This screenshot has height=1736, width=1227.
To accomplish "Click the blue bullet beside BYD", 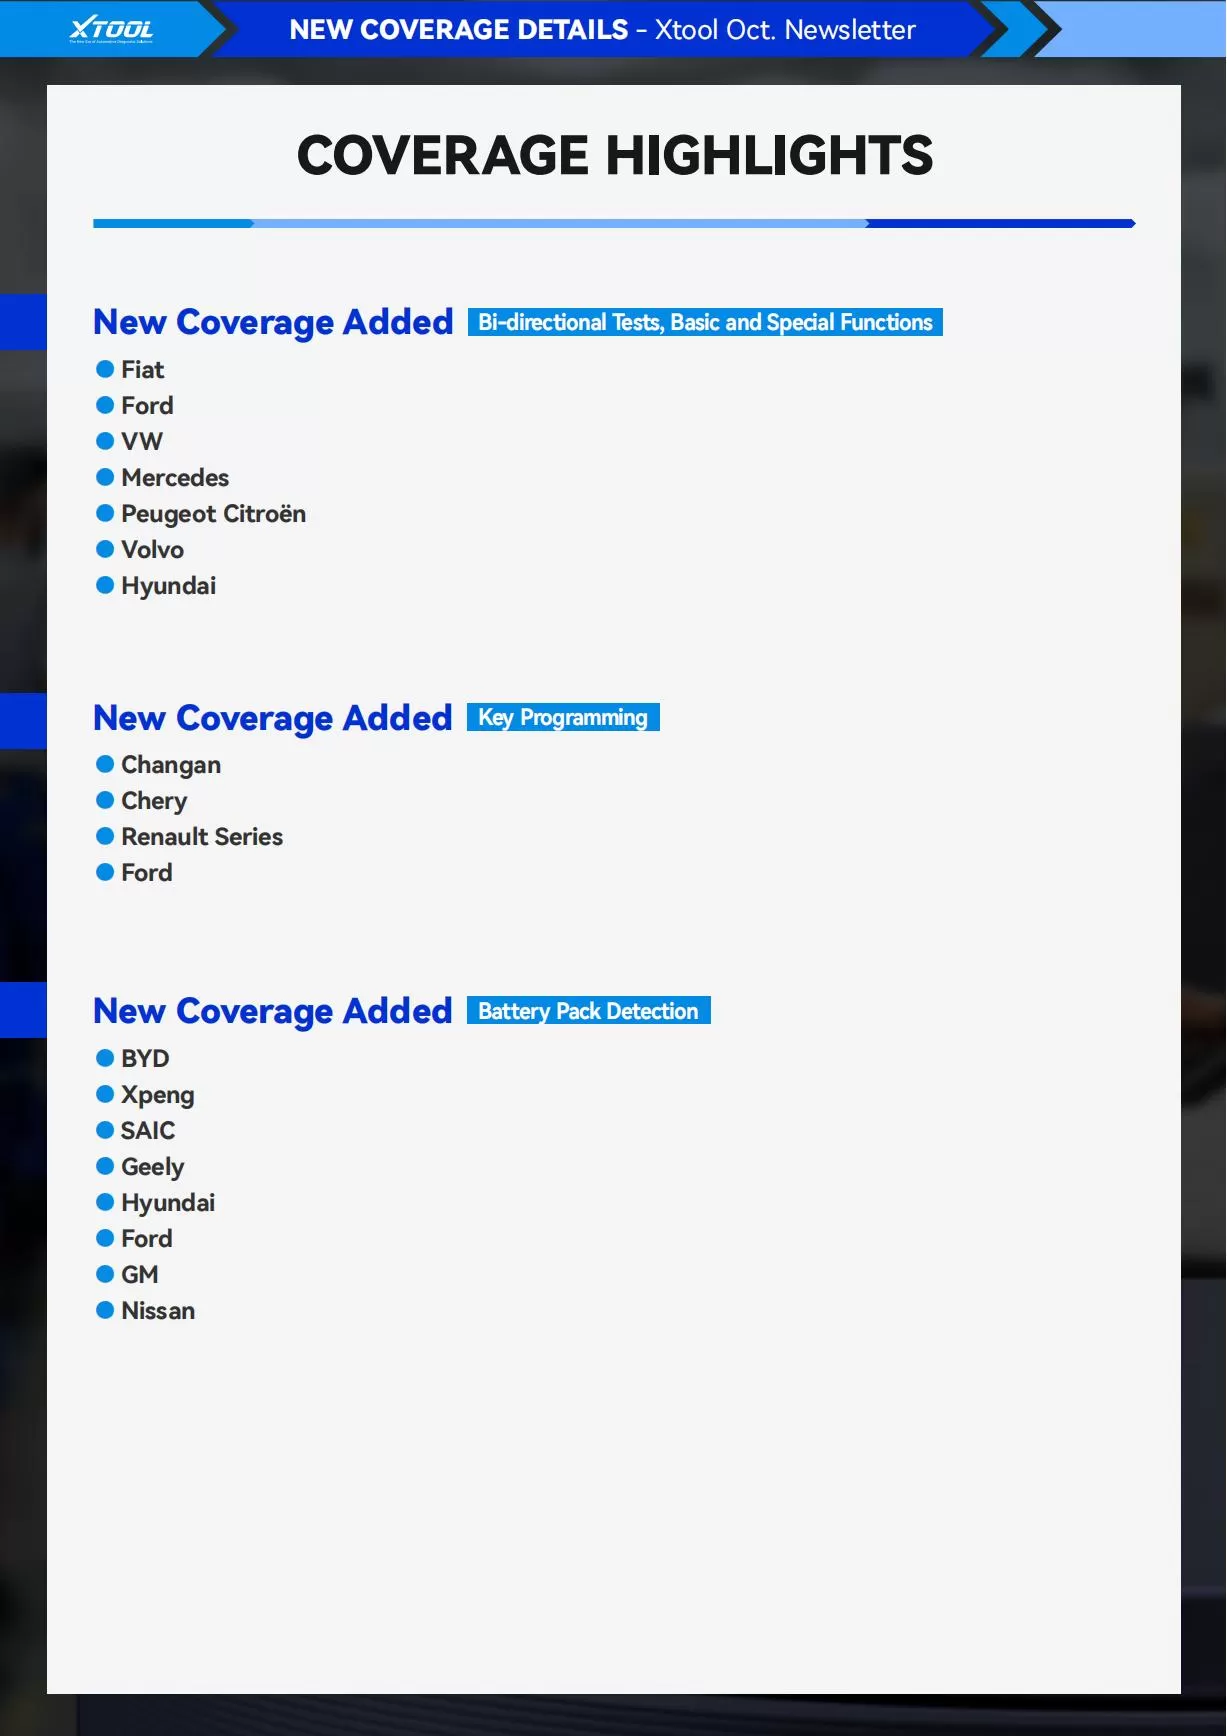I will [x=105, y=1058].
